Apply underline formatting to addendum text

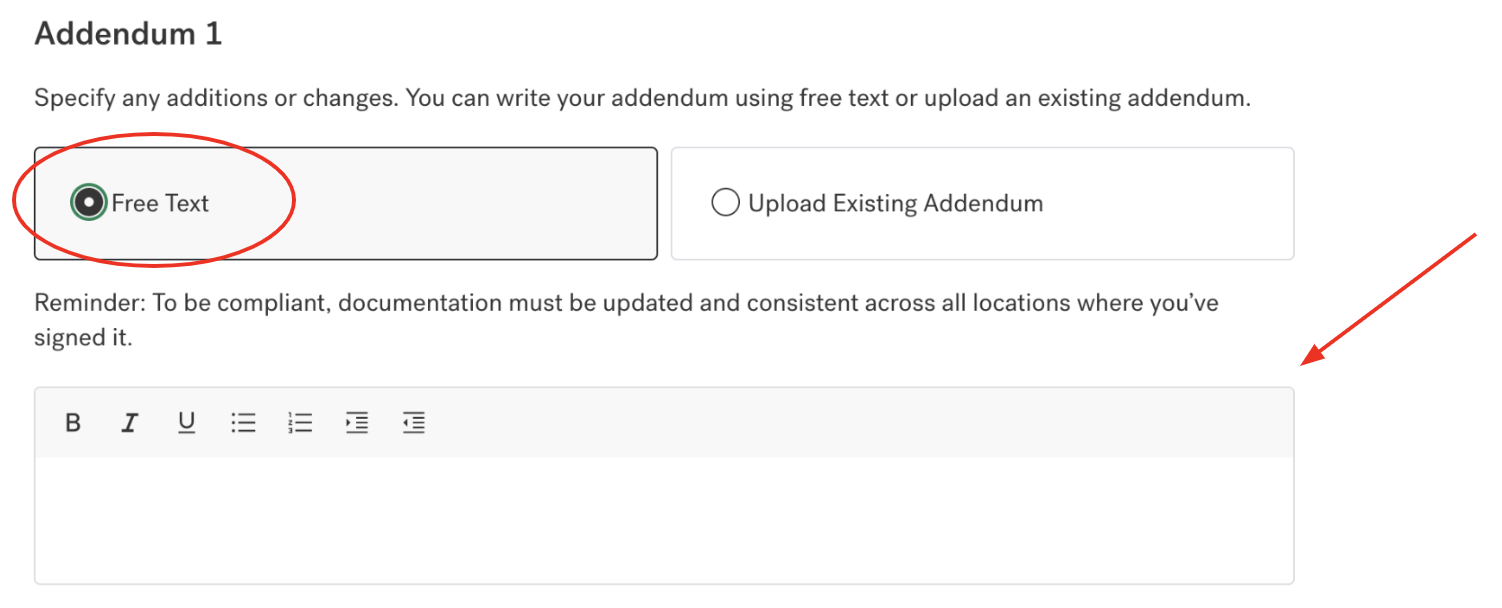pos(186,422)
